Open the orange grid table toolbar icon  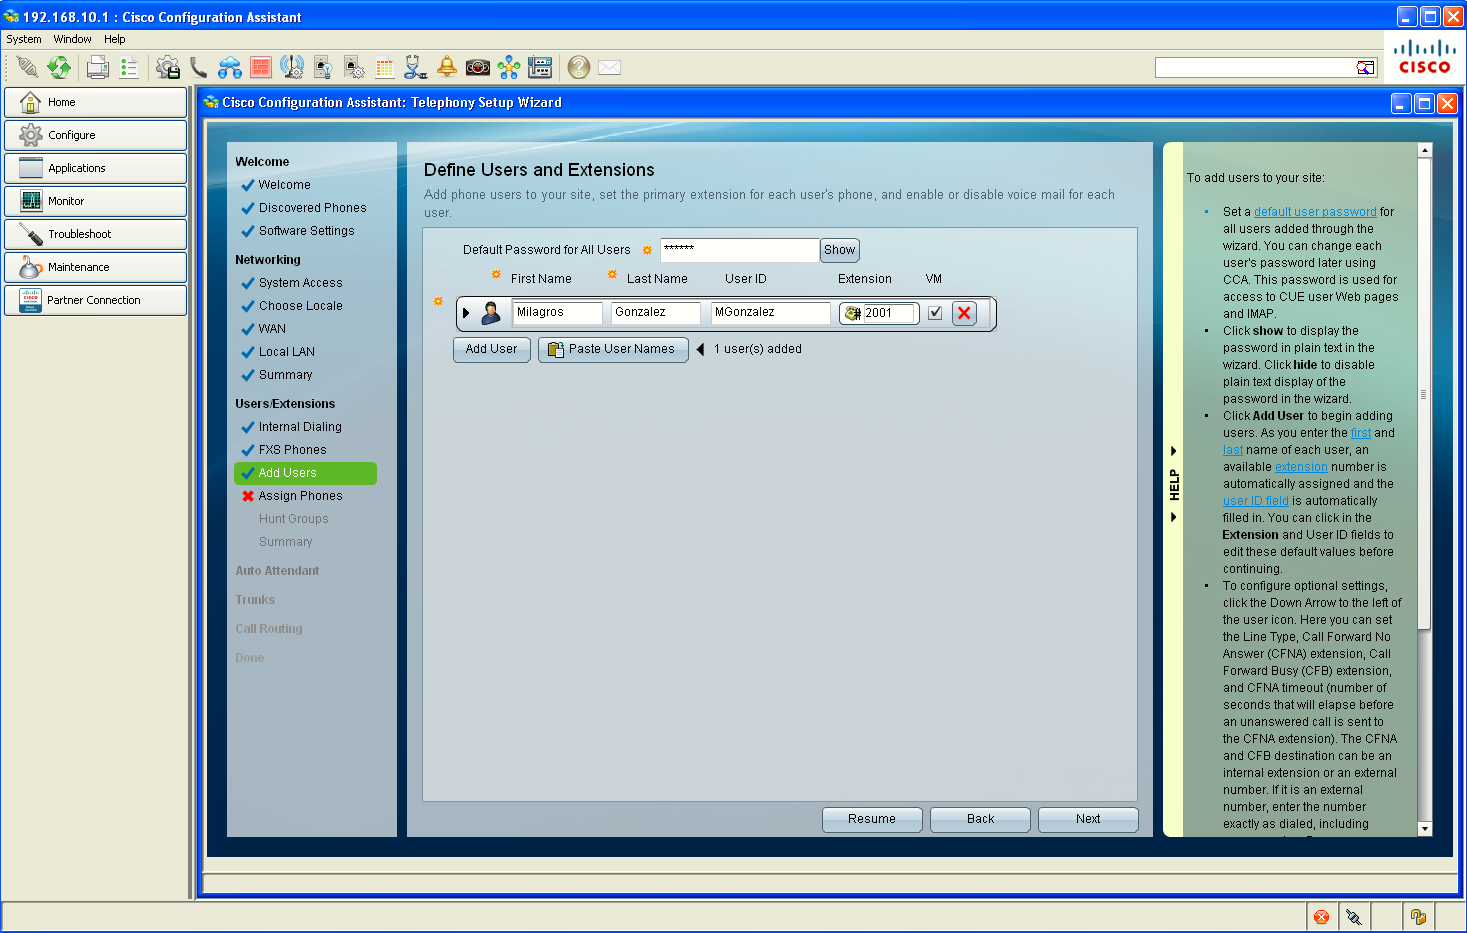[385, 67]
